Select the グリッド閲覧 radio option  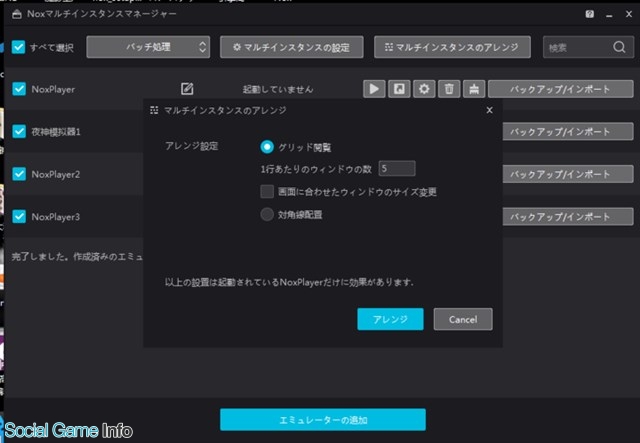click(267, 147)
